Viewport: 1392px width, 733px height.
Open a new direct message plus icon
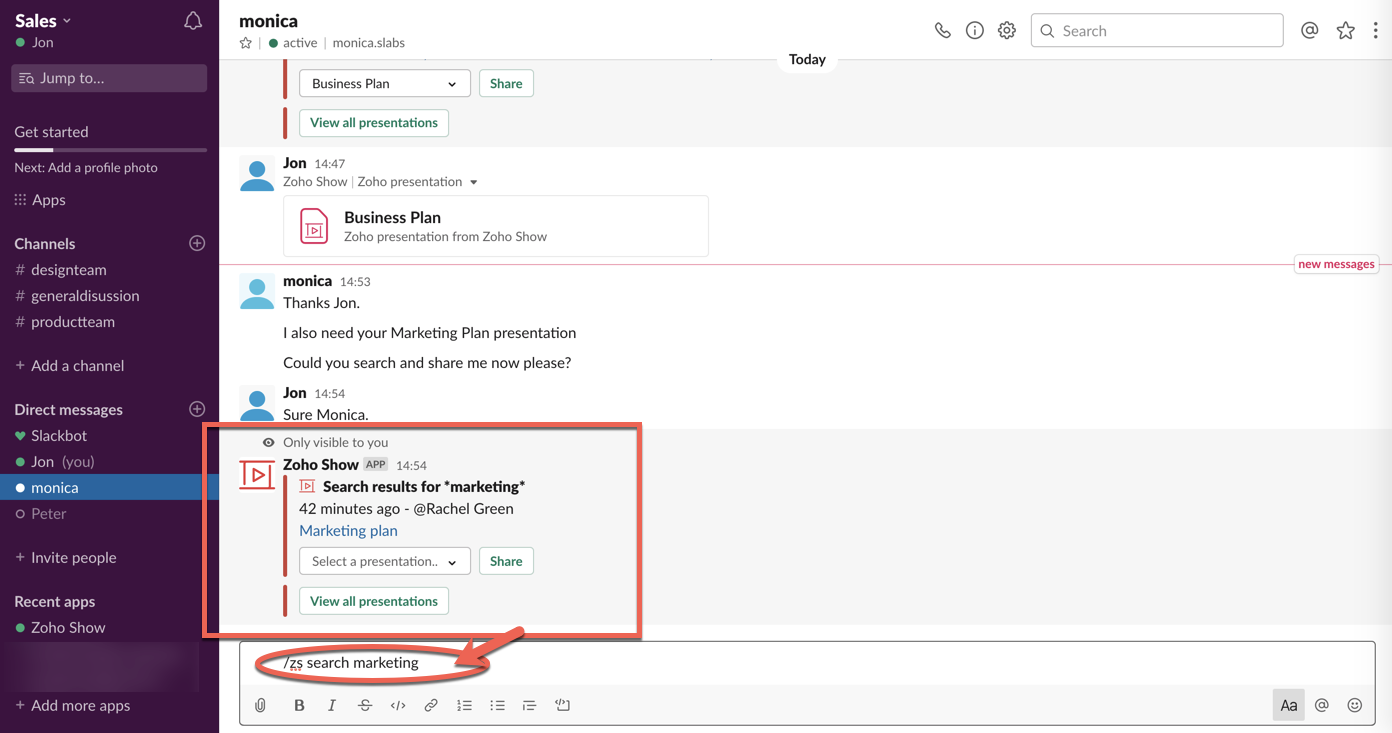pyautogui.click(x=197, y=409)
